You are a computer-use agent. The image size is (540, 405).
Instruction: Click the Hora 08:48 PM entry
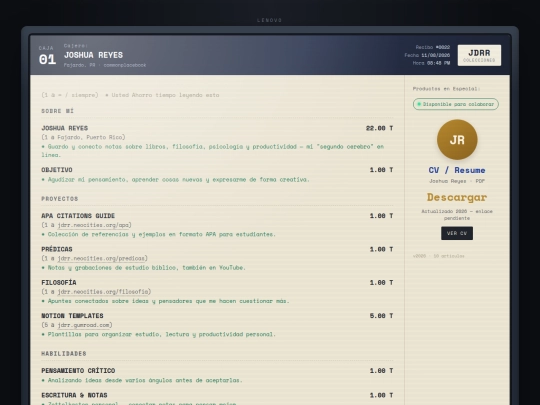click(431, 63)
